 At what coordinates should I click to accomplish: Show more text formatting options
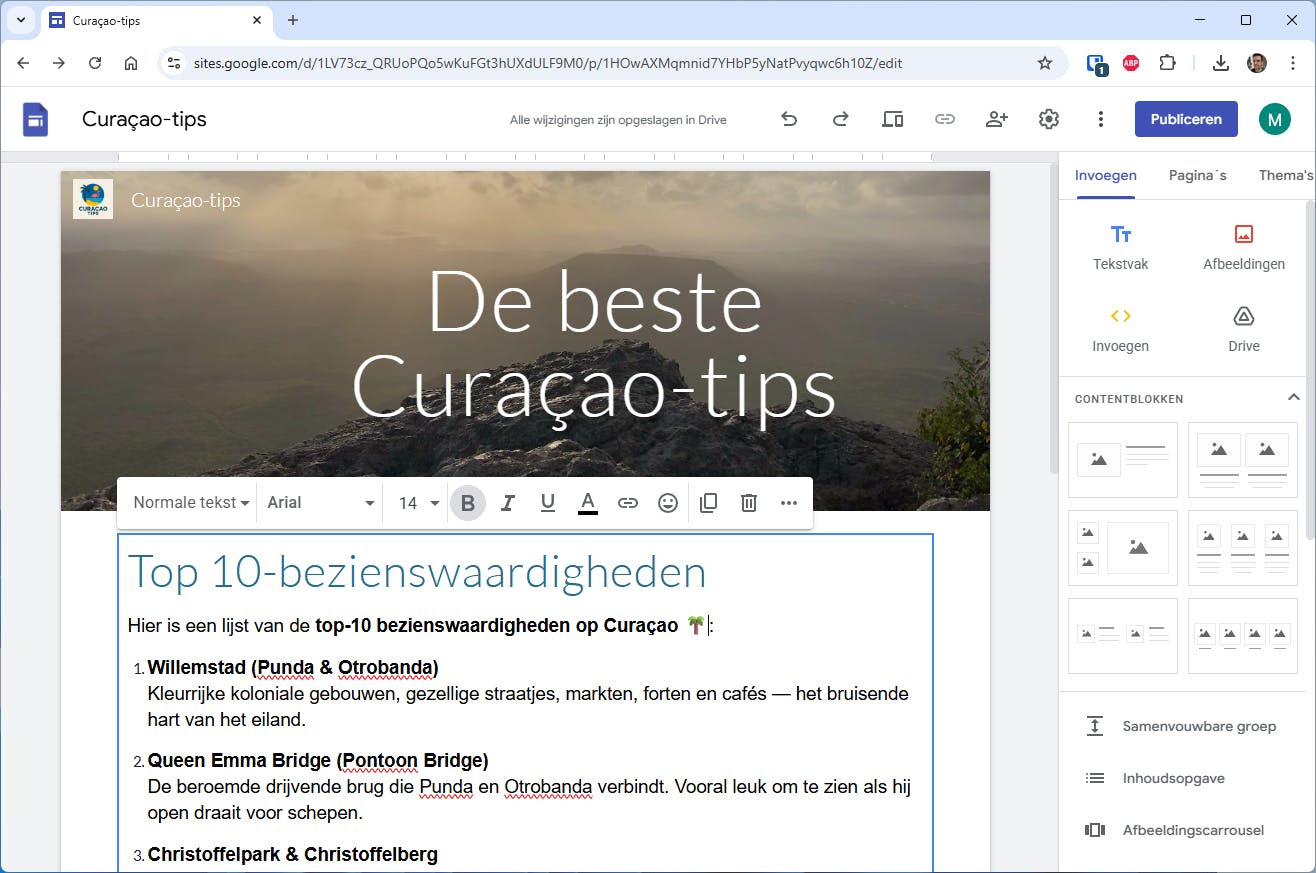point(789,503)
